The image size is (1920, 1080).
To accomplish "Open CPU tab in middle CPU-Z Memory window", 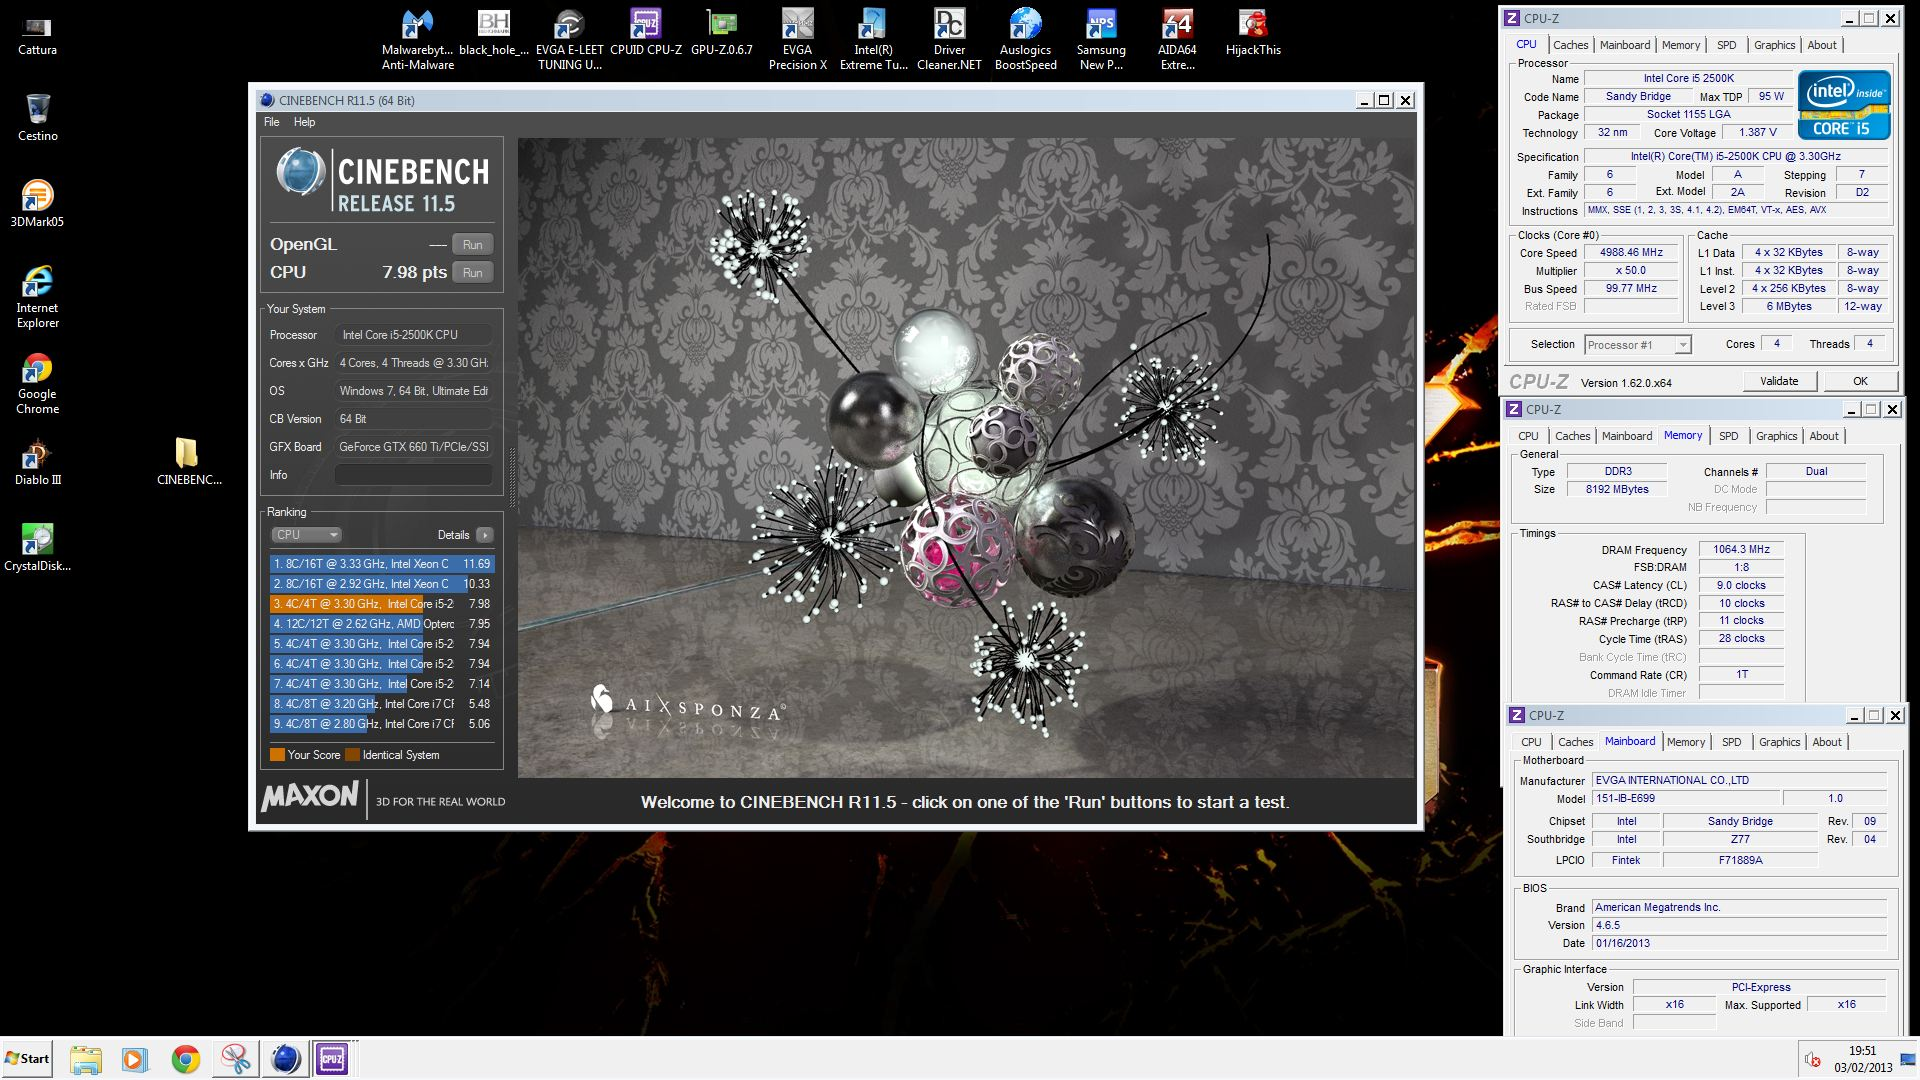I will (x=1528, y=436).
